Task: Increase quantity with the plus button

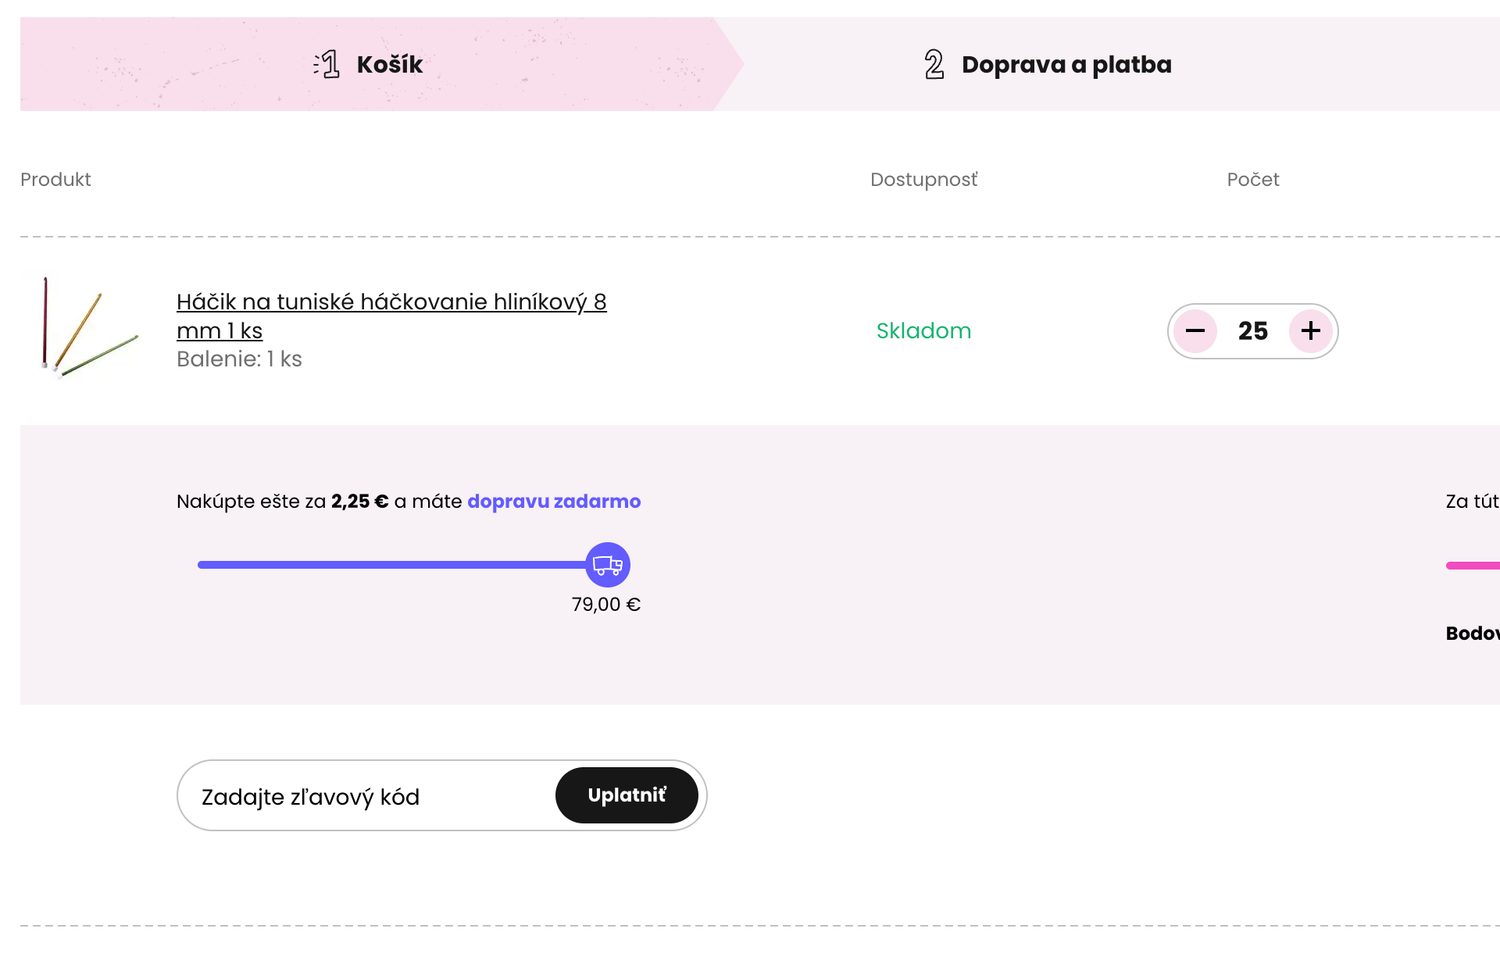Action: click(1311, 331)
